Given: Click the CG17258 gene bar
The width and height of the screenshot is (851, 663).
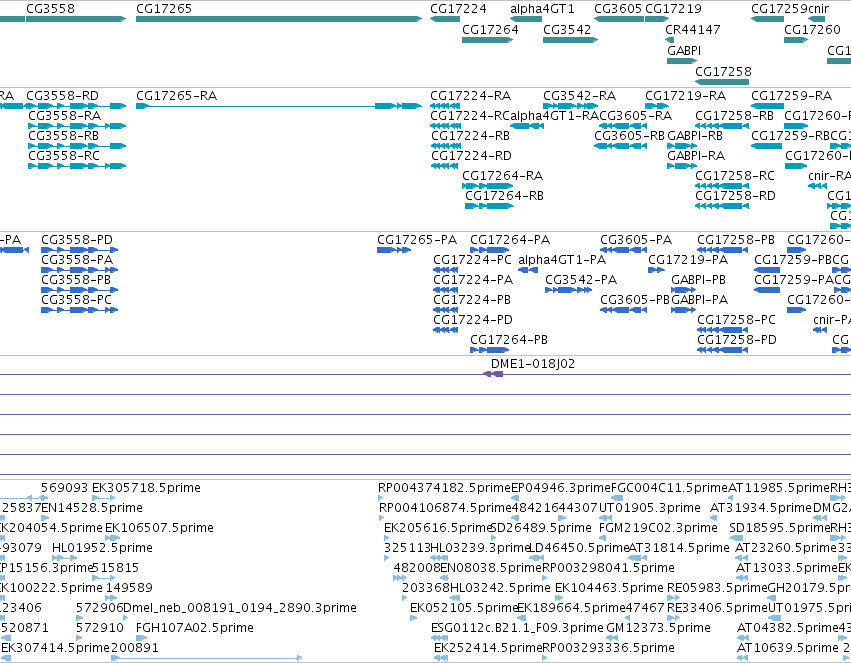Looking at the screenshot, I should tap(722, 82).
